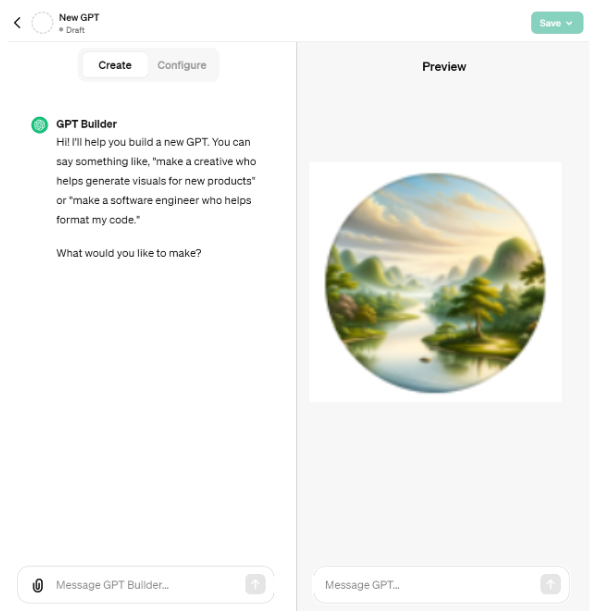The height and width of the screenshot is (615, 591).
Task: Click the 'What would you like to make?' text
Action: (129, 253)
